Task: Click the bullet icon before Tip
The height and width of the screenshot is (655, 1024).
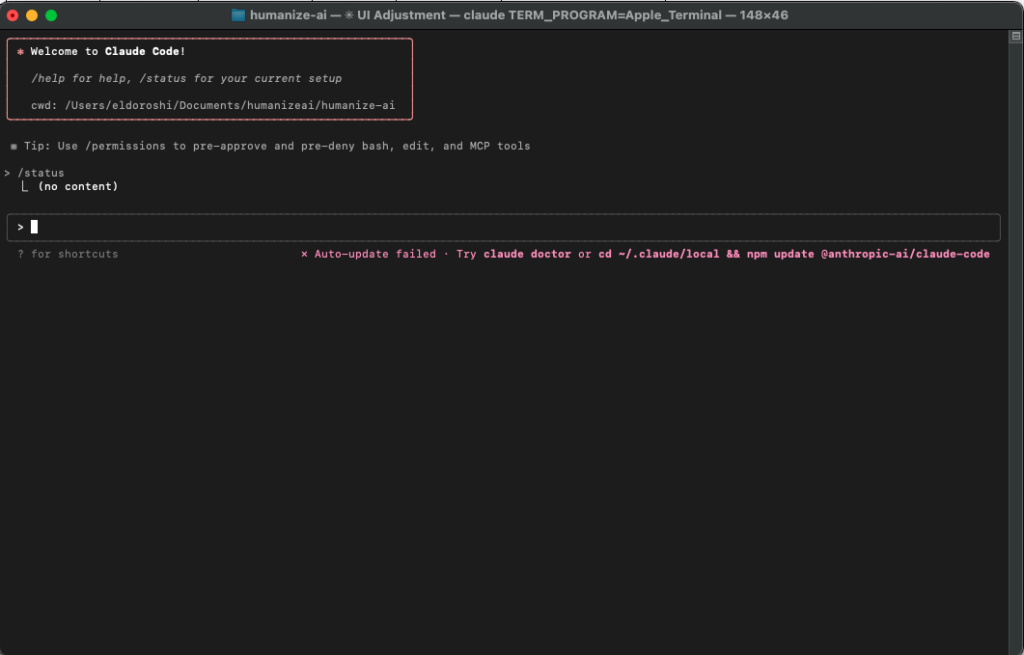Action: click(14, 147)
